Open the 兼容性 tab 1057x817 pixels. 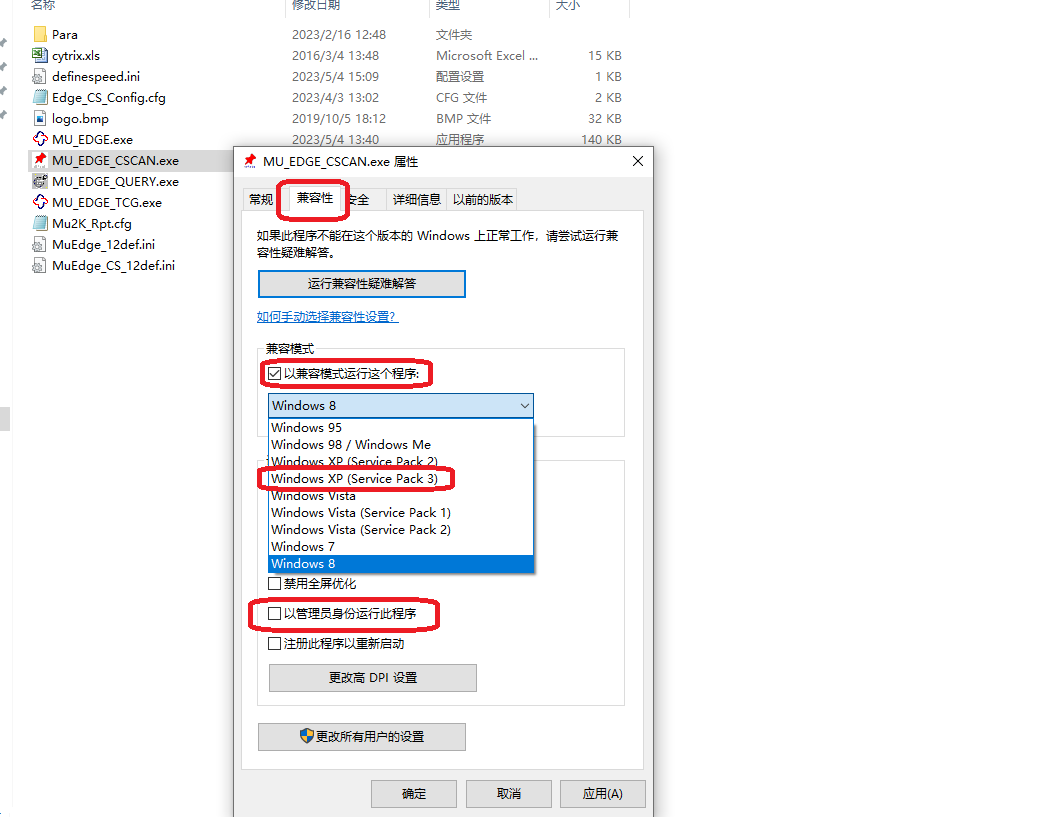pyautogui.click(x=314, y=198)
